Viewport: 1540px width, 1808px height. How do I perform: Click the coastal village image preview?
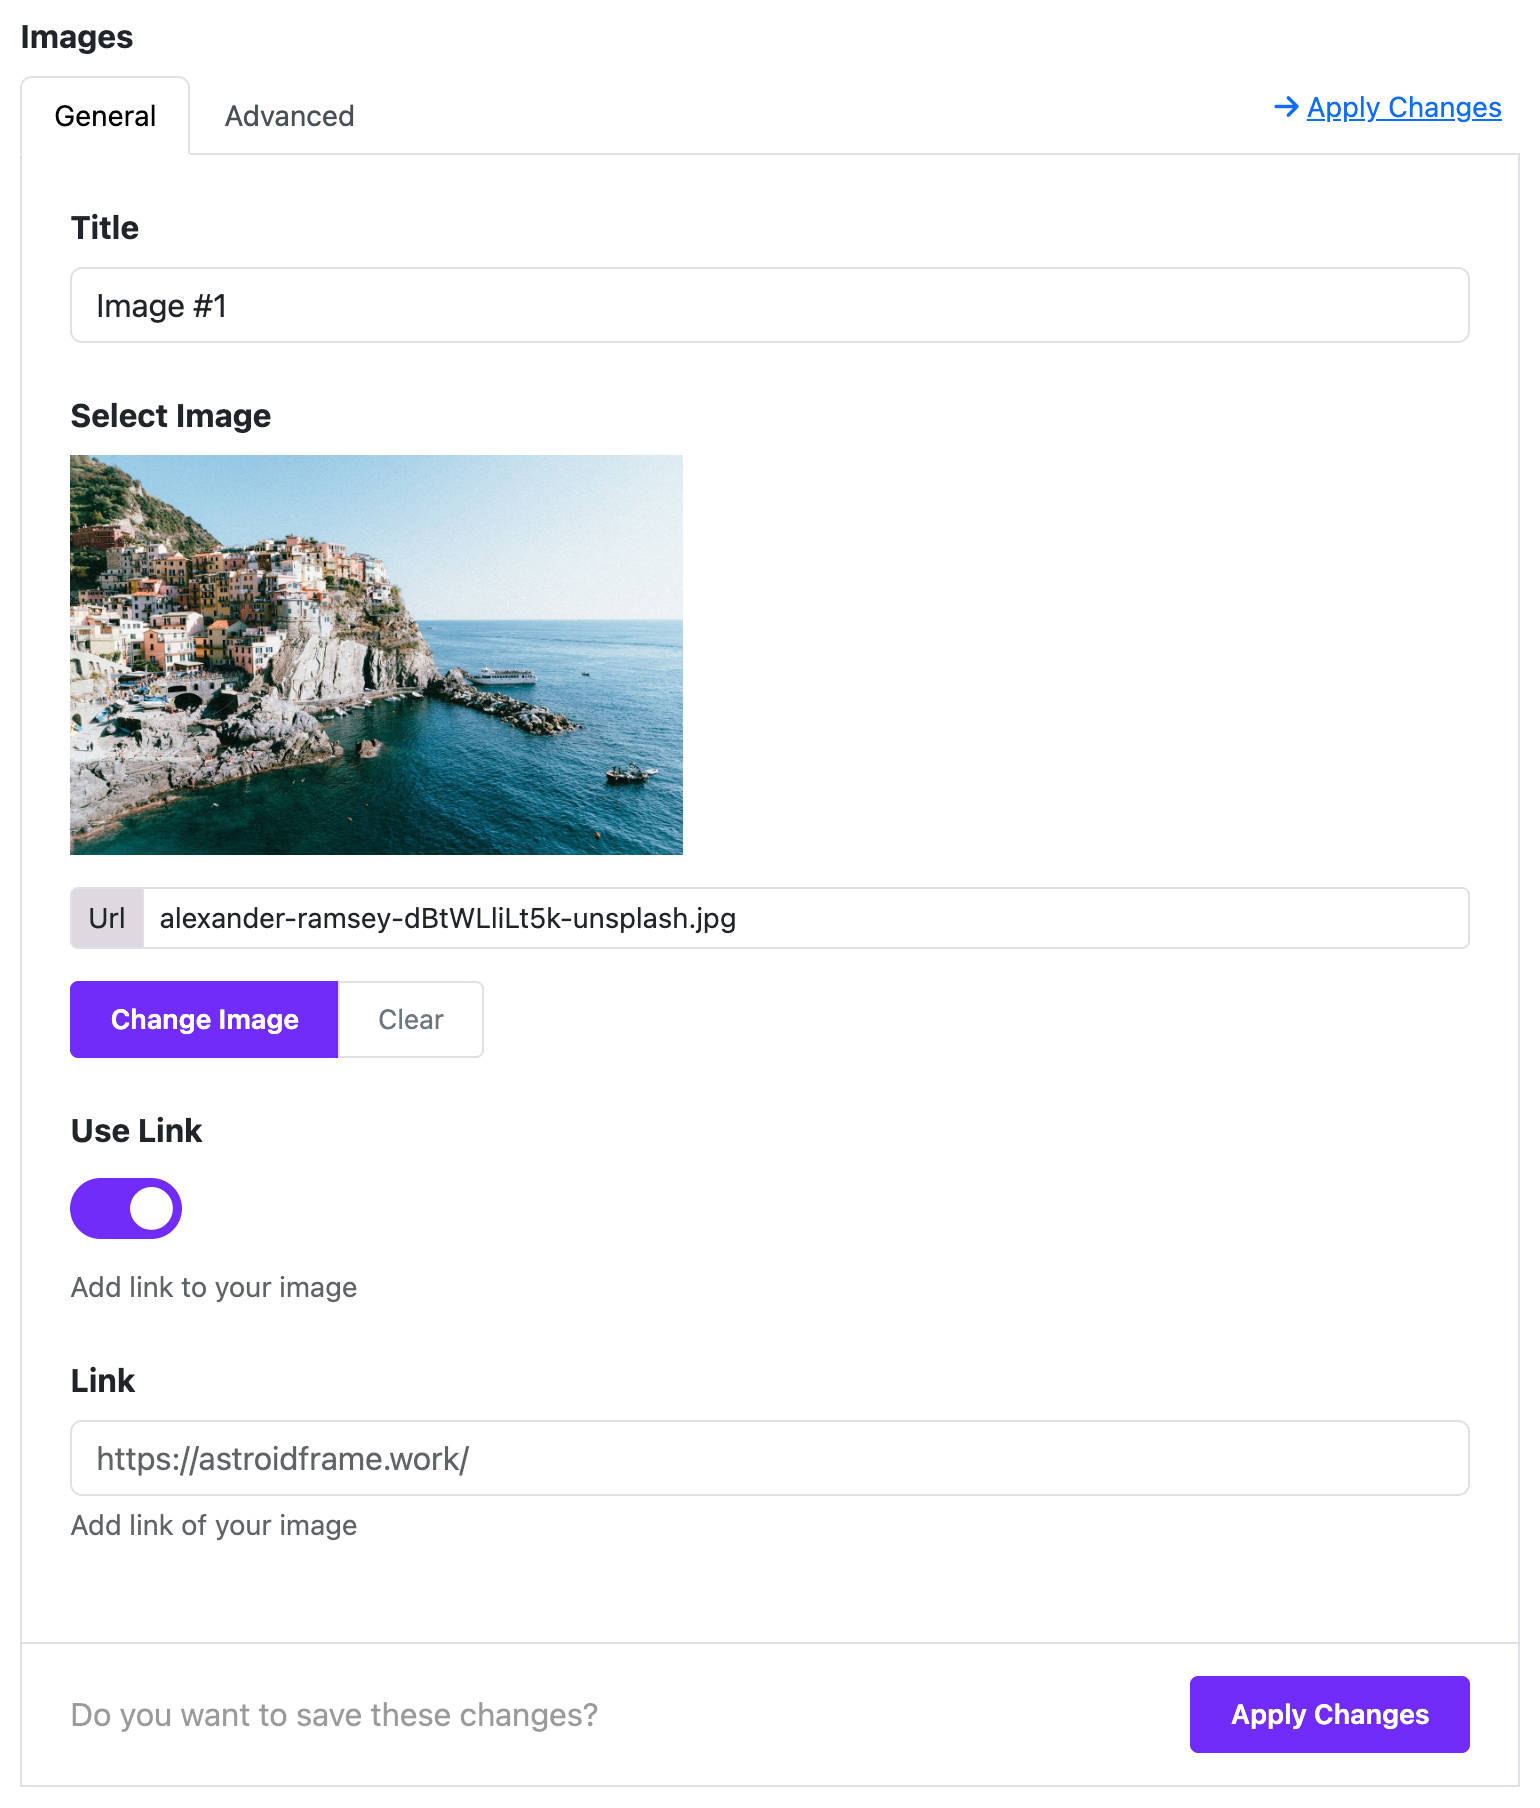point(376,655)
